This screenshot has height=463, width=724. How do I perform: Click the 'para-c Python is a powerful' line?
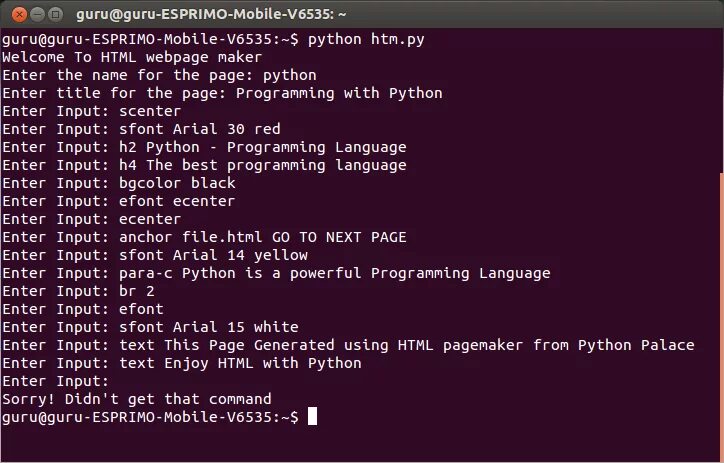click(x=334, y=273)
